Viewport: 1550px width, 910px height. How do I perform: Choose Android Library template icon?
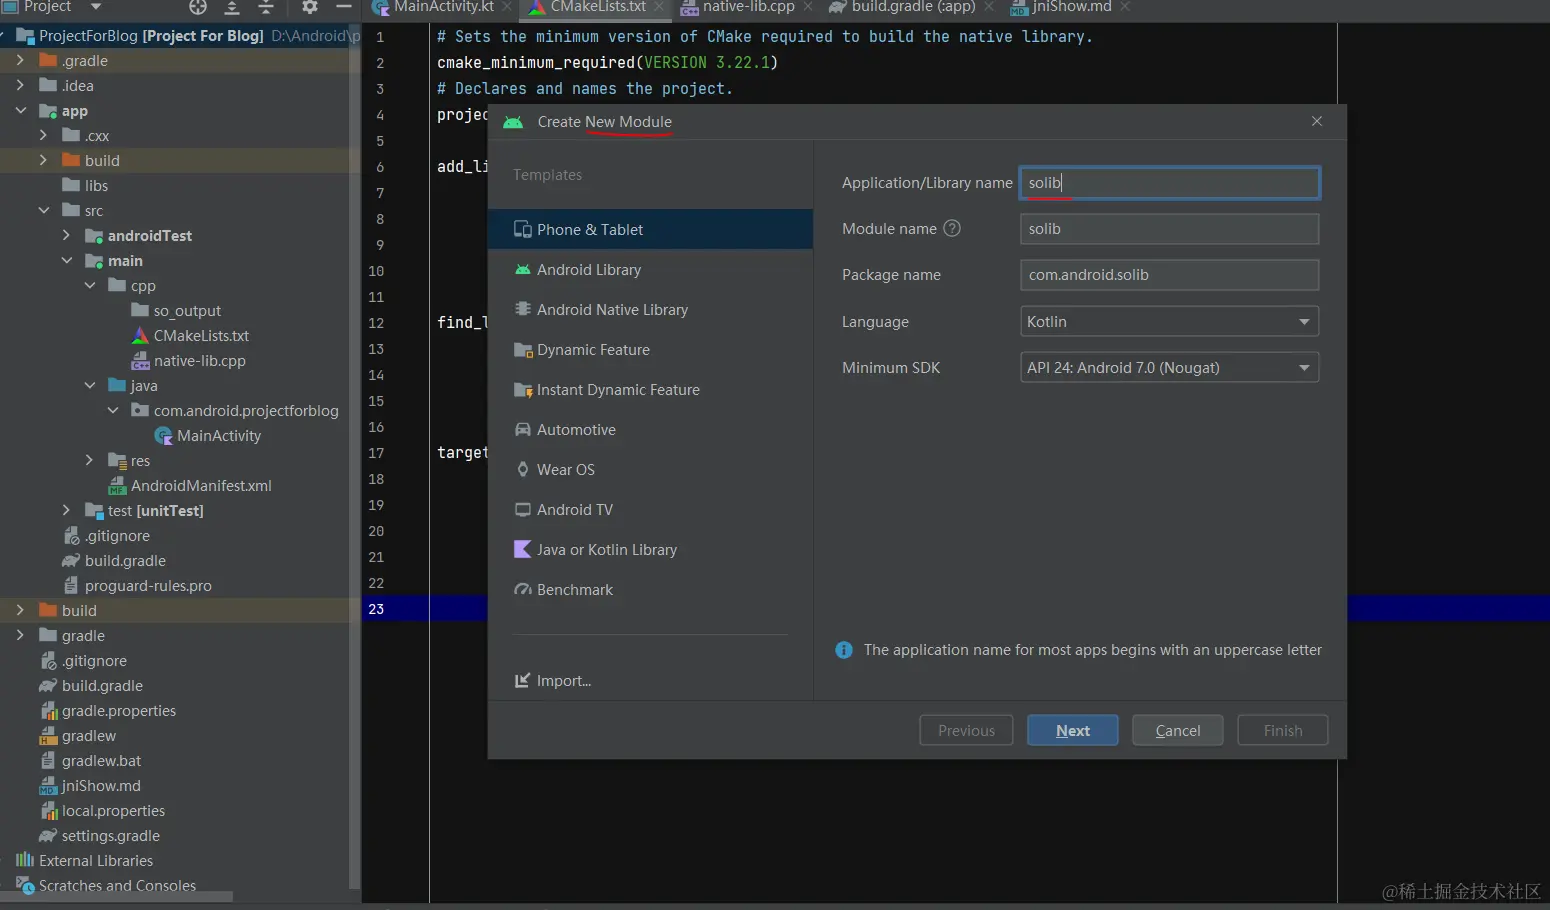click(522, 269)
